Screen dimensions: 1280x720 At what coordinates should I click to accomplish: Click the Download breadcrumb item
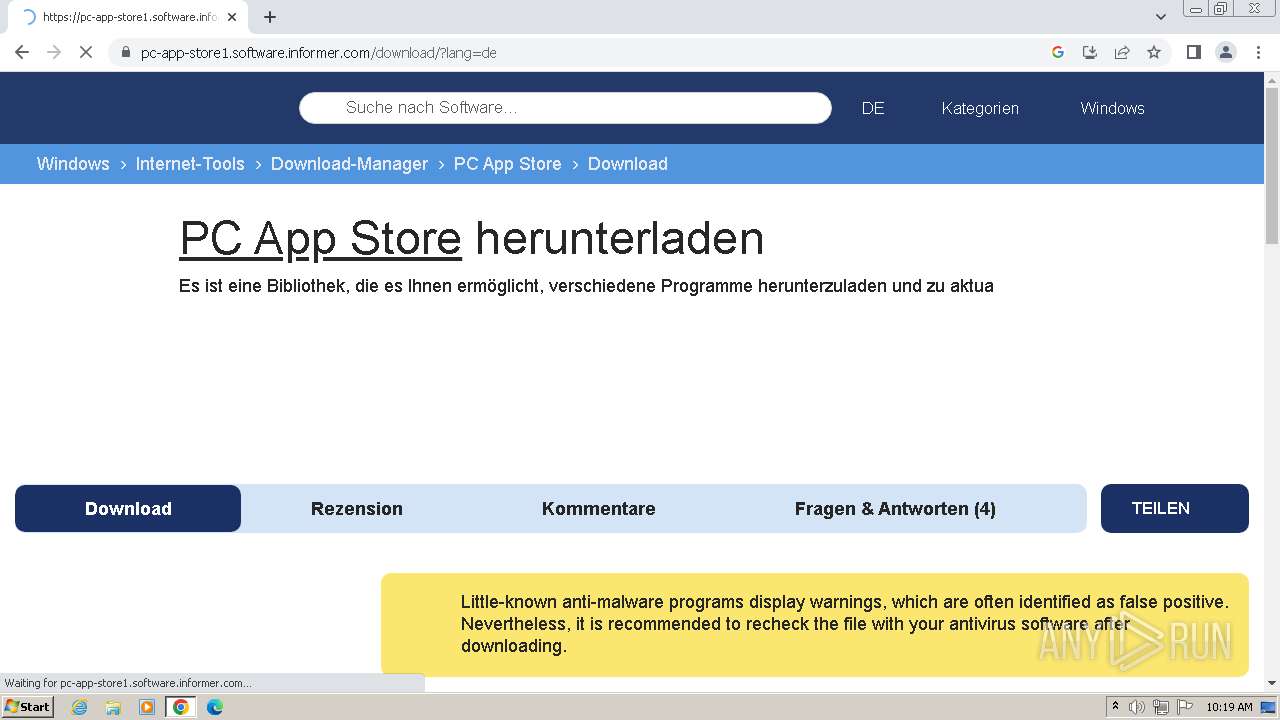pos(628,164)
